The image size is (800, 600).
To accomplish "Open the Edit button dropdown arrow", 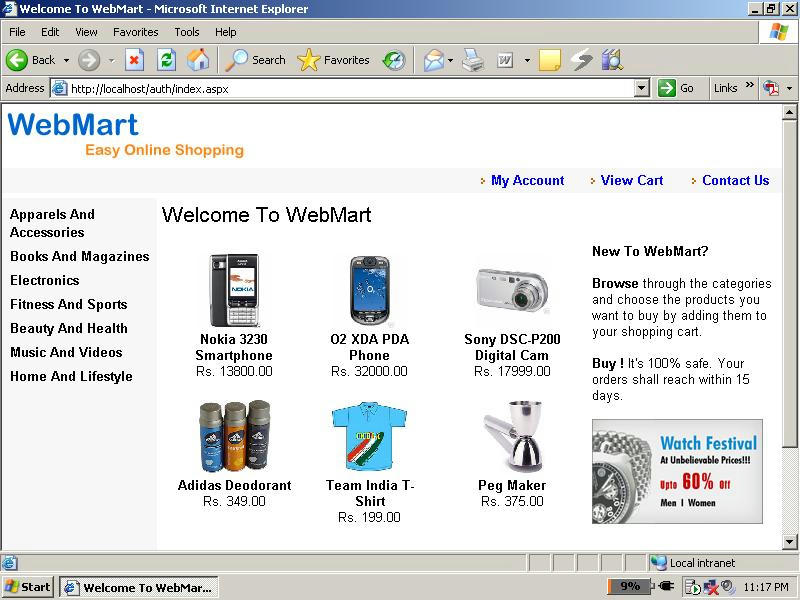I will [528, 60].
